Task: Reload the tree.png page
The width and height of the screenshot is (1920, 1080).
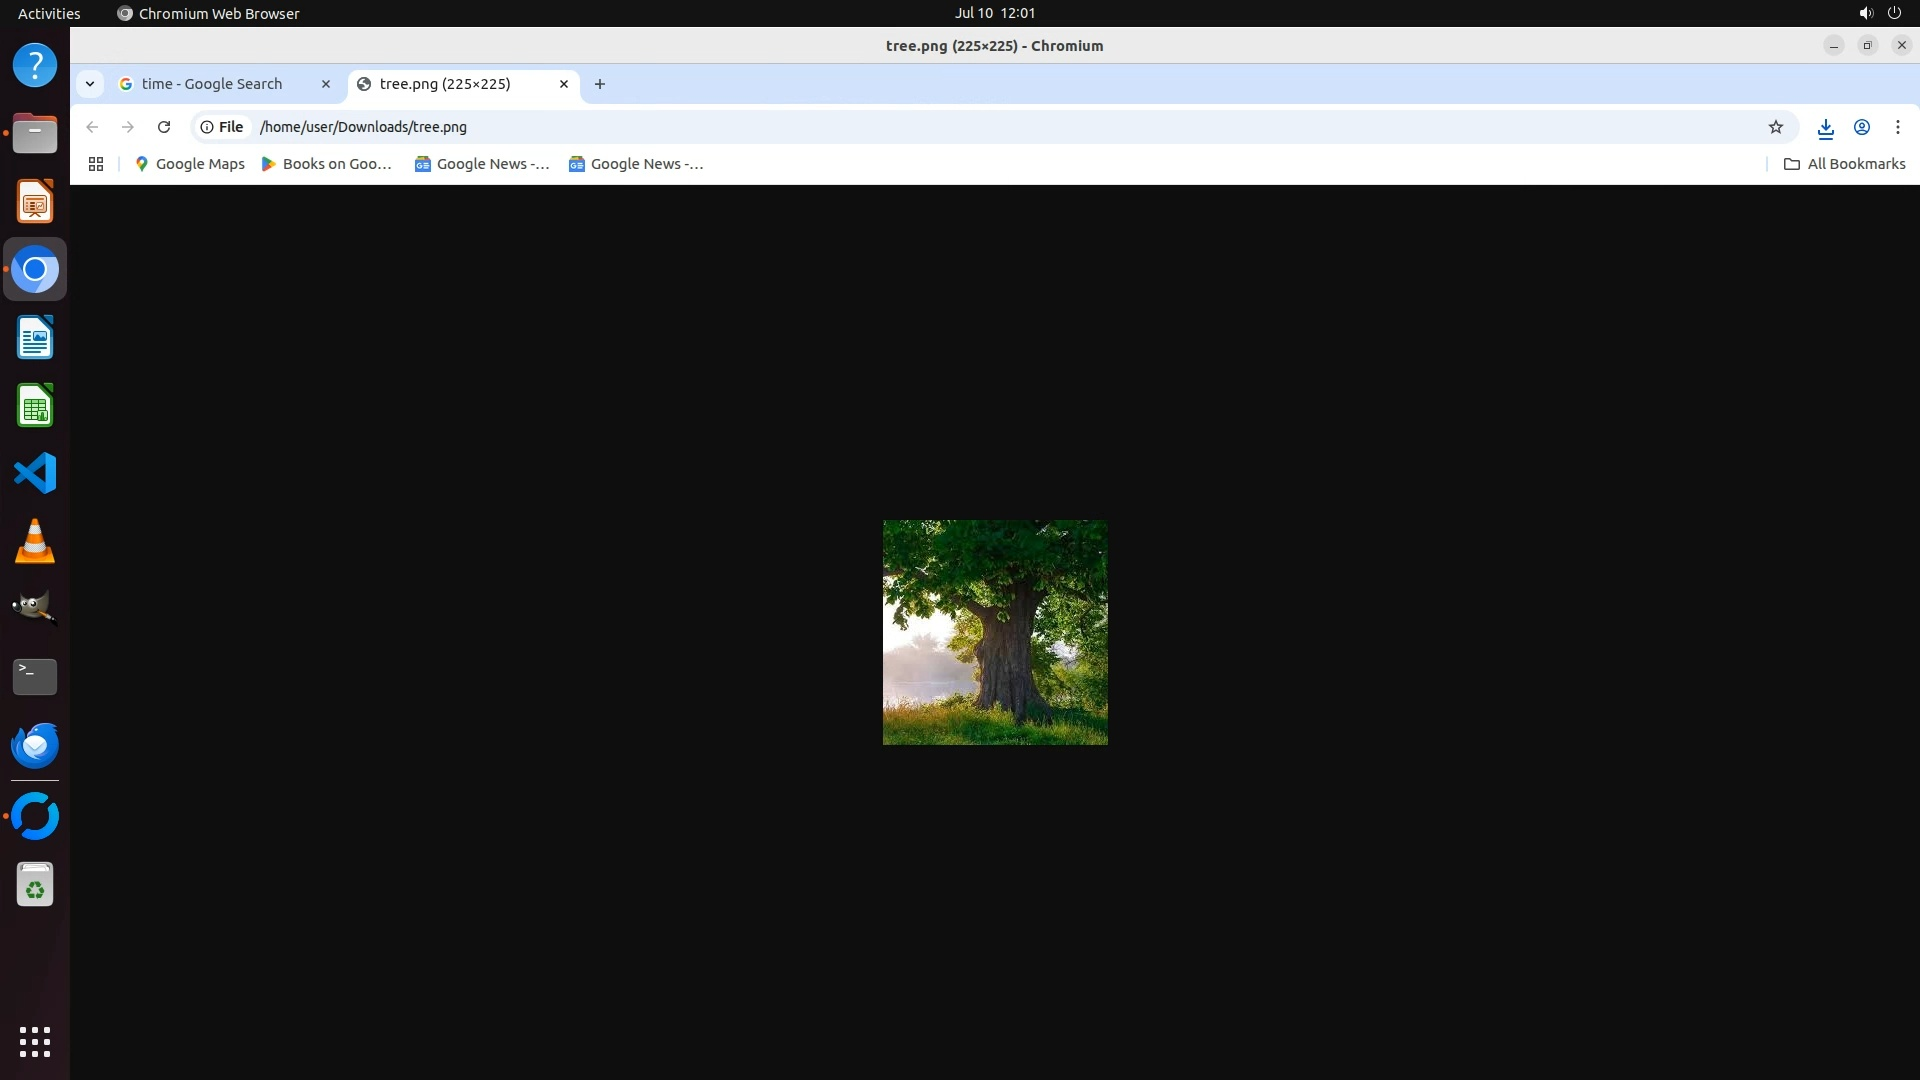Action: point(164,127)
